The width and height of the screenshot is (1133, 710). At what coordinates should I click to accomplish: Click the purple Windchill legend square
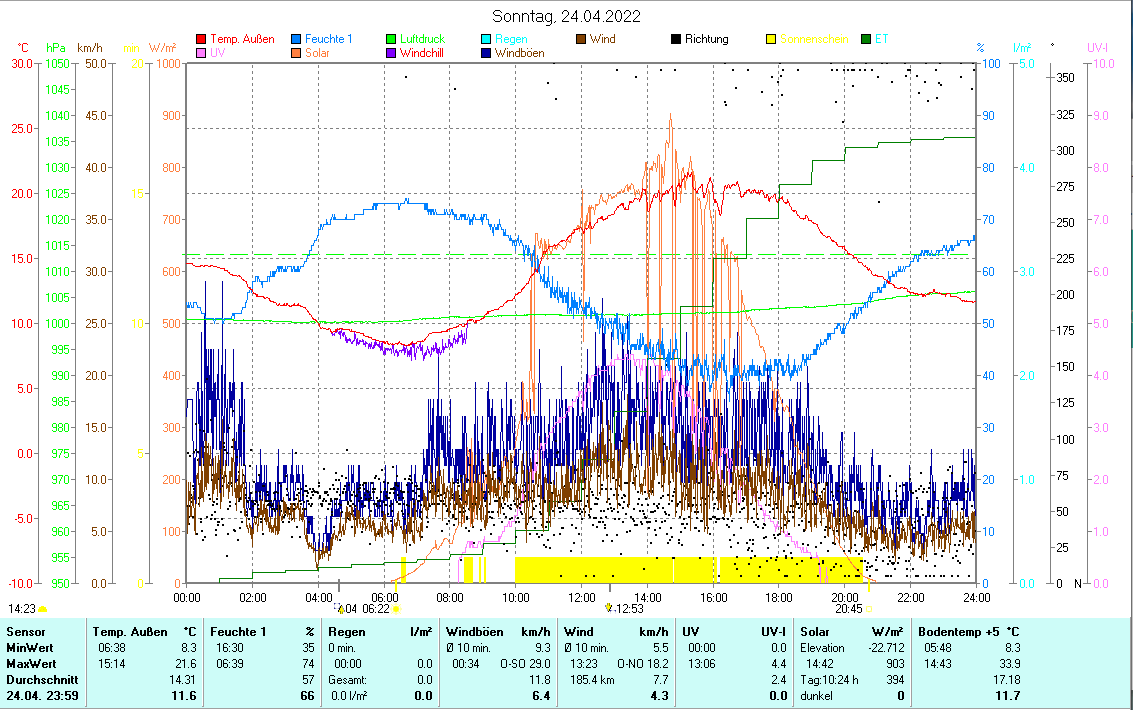[x=392, y=53]
